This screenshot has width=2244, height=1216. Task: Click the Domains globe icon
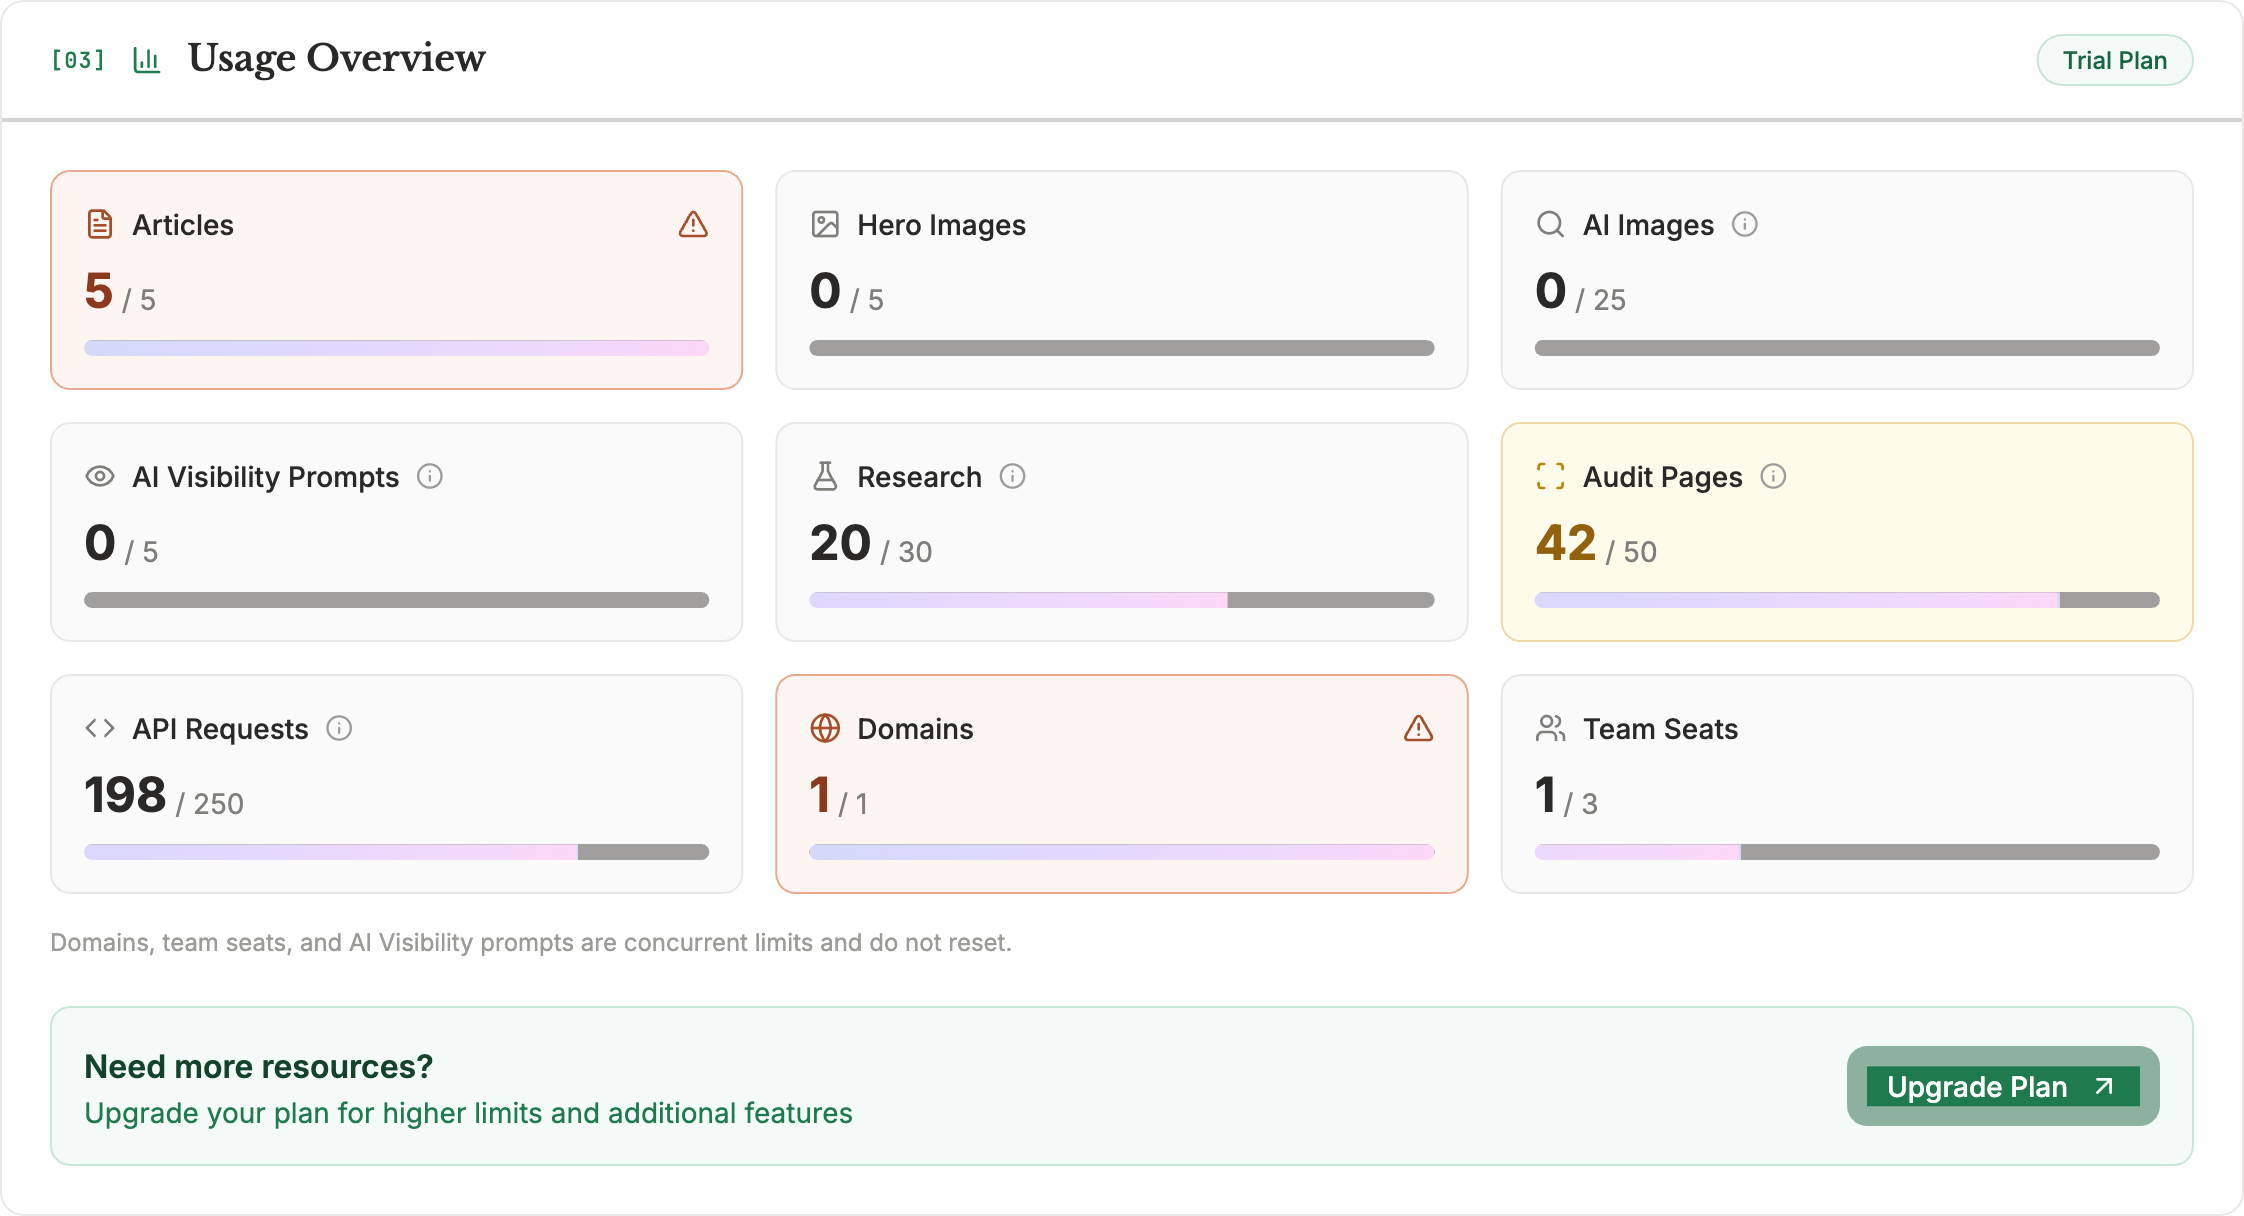[825, 728]
